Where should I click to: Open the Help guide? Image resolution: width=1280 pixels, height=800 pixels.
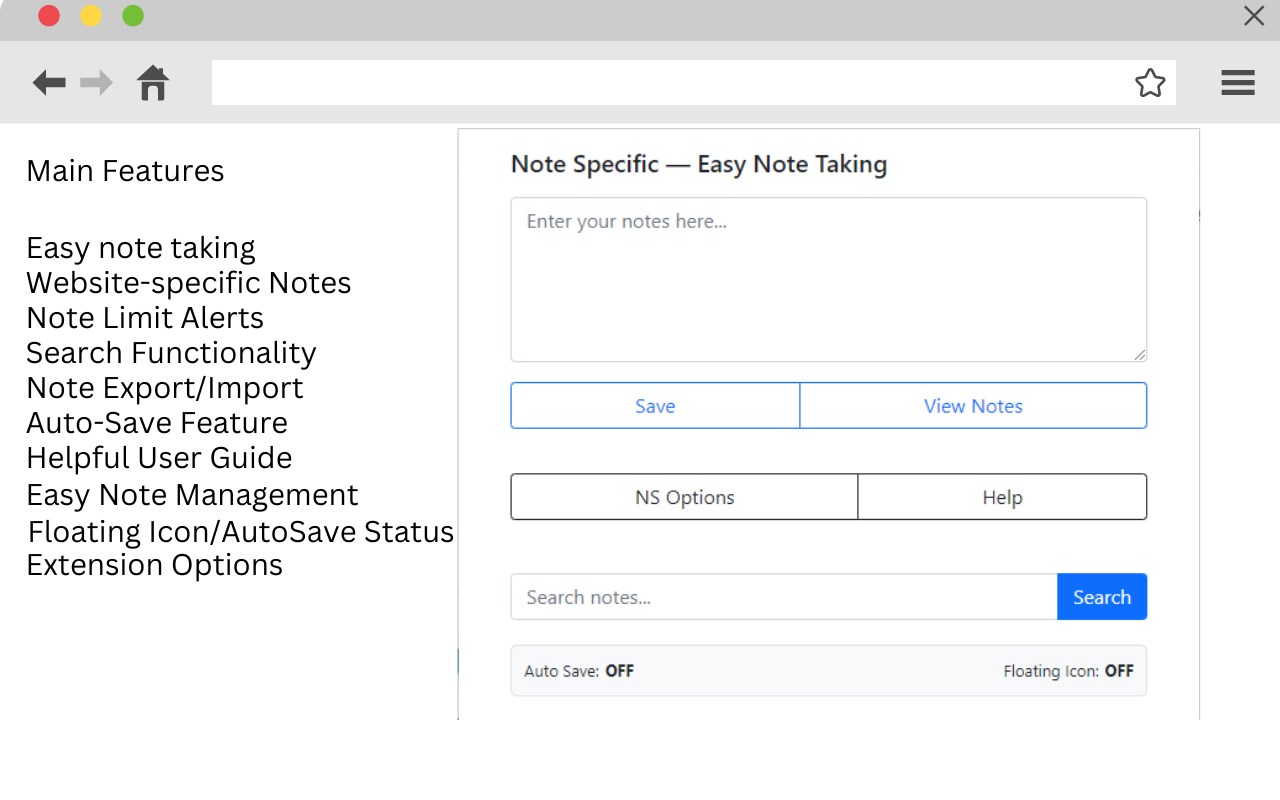click(1002, 497)
